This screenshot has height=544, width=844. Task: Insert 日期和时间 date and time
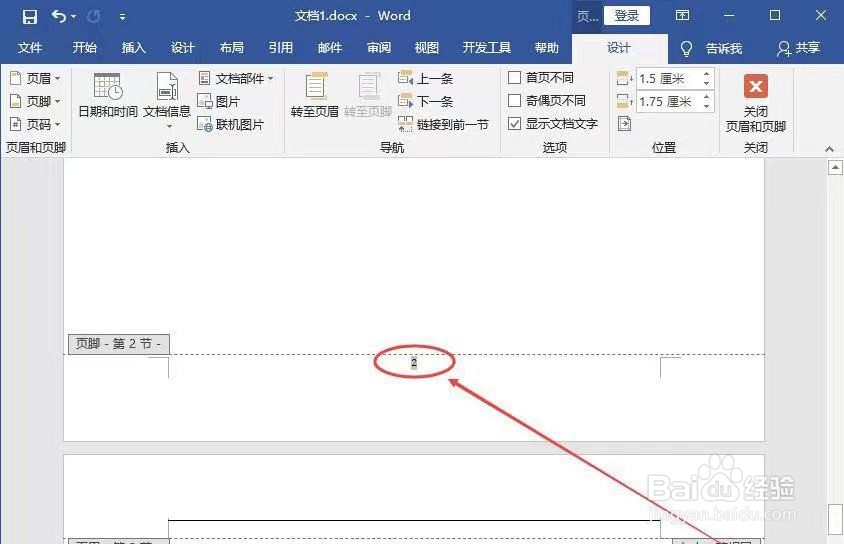coord(108,95)
